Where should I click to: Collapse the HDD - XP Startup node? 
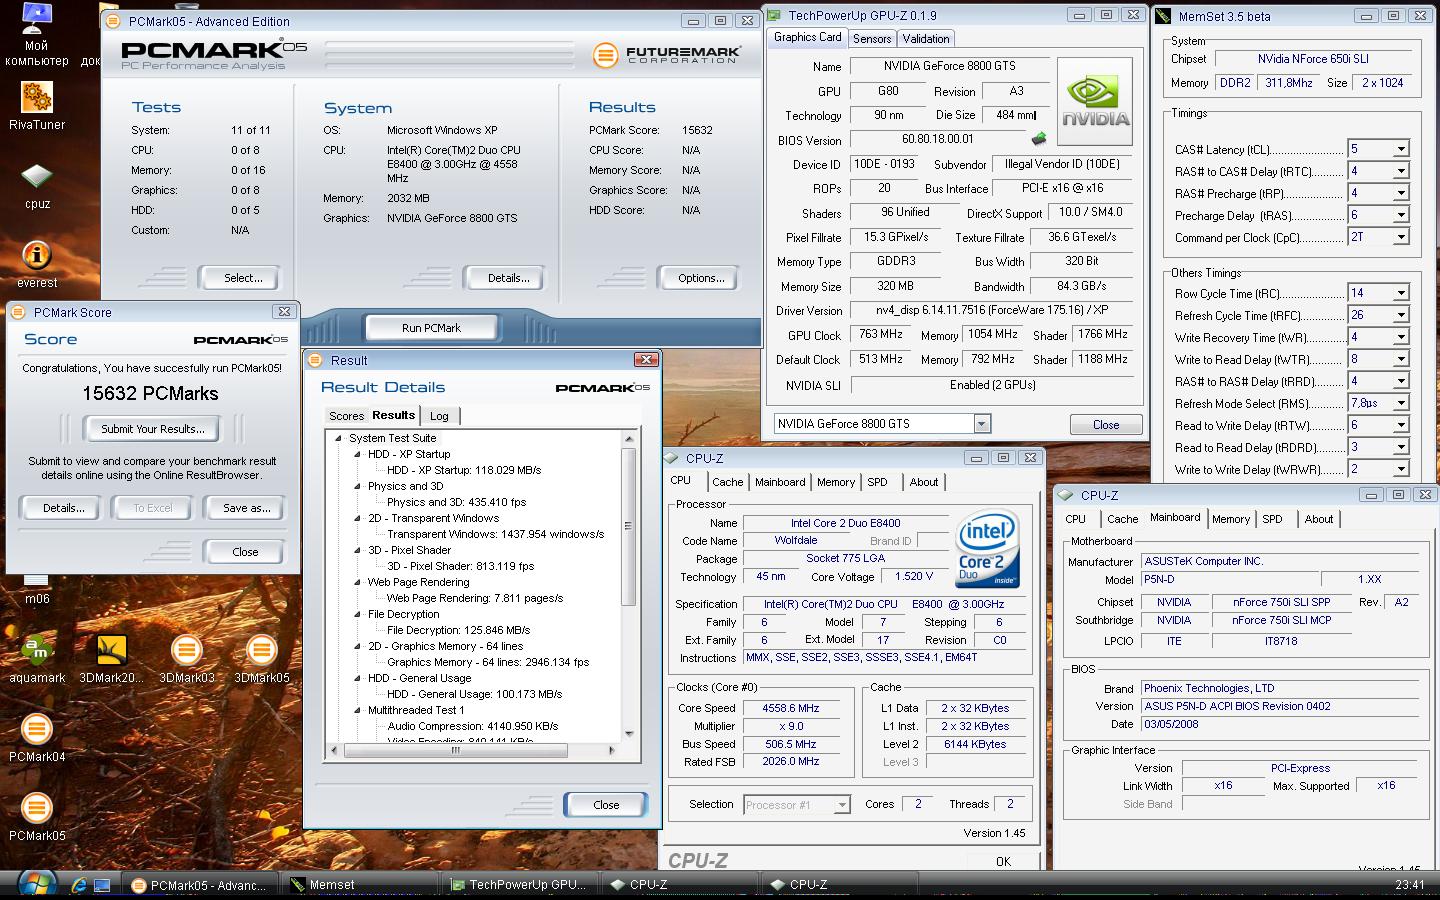point(357,454)
